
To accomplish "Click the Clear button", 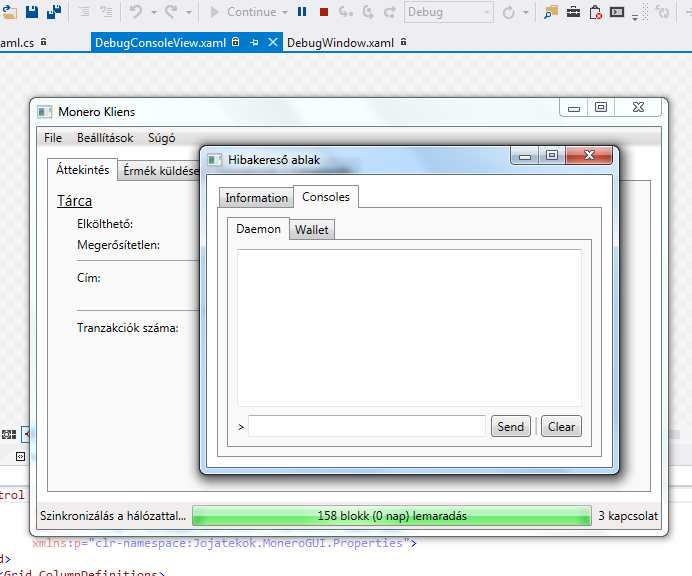I will pos(561,427).
